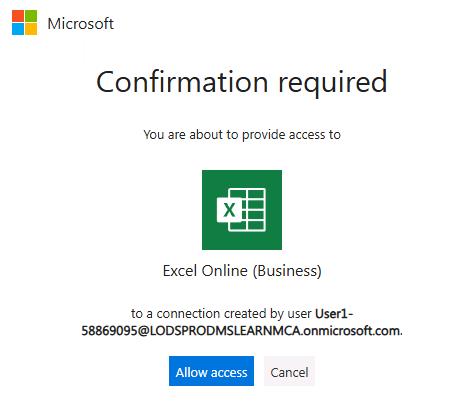This screenshot has height=418, width=460.
Task: Click the bold User1- text
Action: (x=334, y=313)
